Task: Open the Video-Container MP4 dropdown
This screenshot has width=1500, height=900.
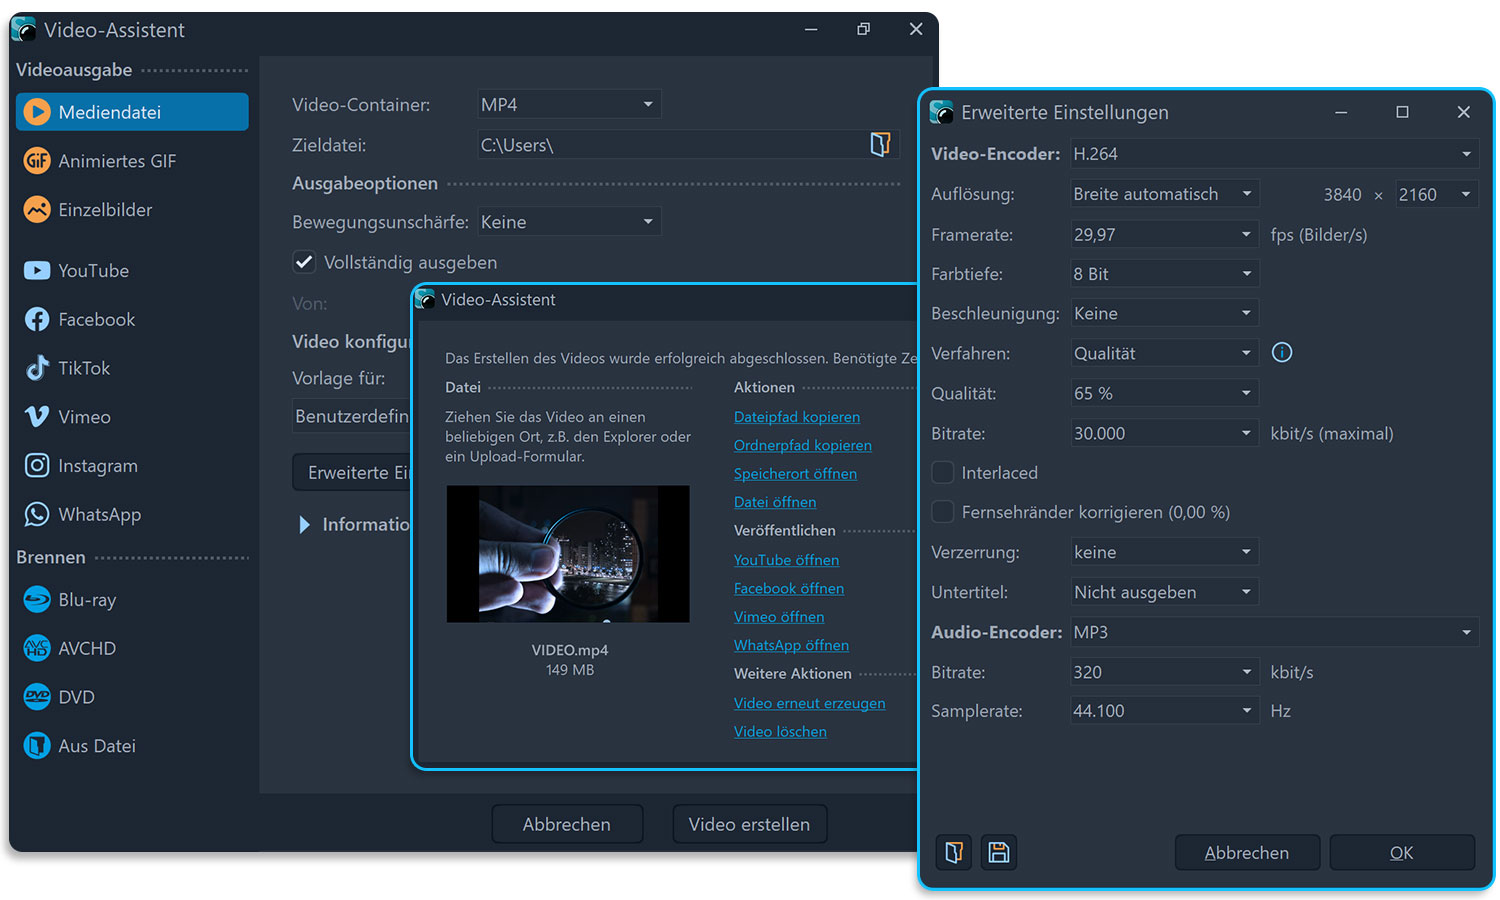Action: point(568,105)
